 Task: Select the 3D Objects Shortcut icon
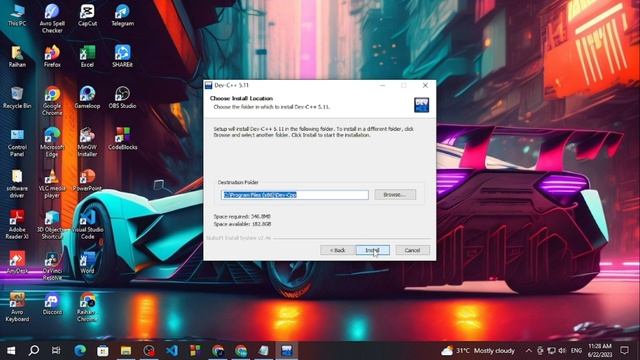coord(52,225)
